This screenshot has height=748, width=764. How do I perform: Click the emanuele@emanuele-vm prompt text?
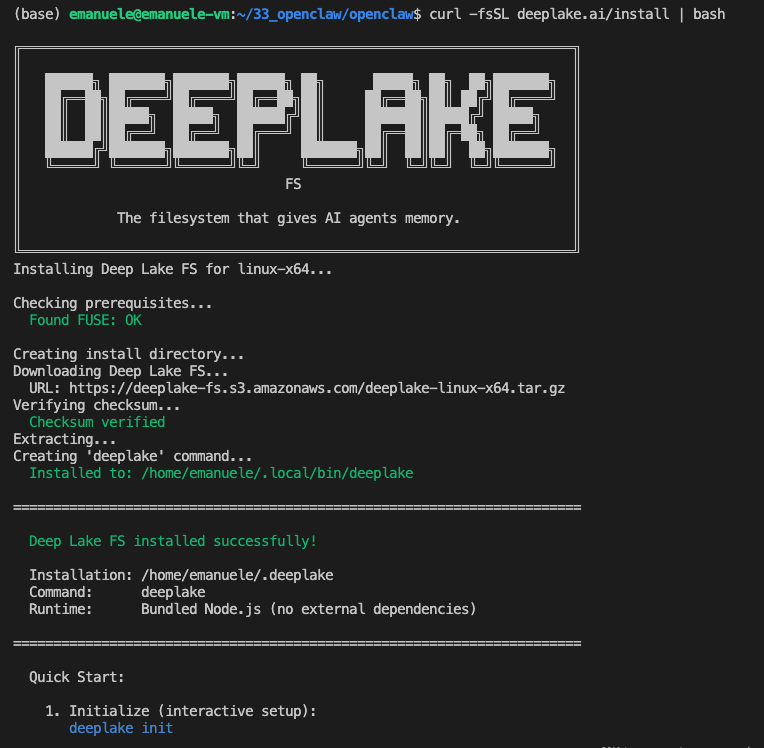[149, 14]
